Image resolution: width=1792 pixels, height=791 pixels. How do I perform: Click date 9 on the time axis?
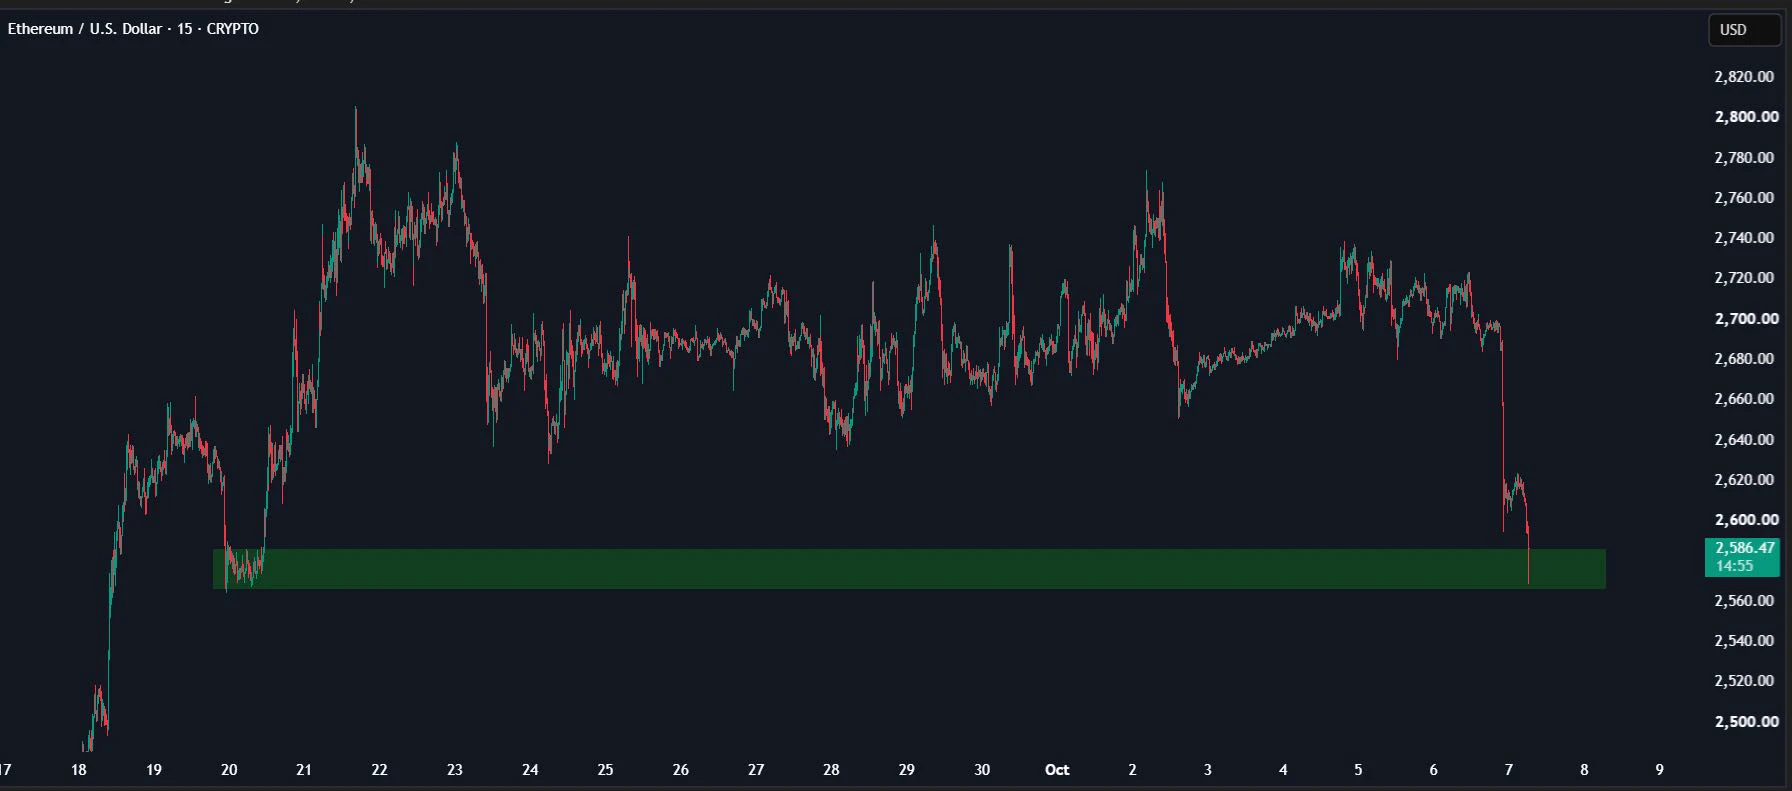pyautogui.click(x=1660, y=770)
